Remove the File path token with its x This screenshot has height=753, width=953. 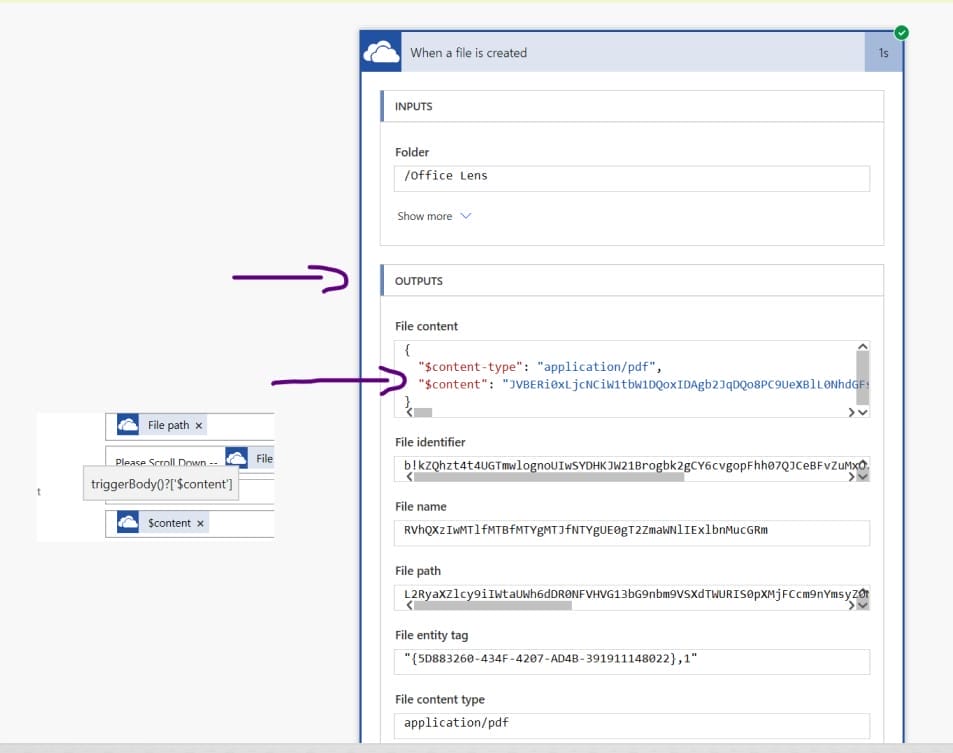click(x=198, y=426)
